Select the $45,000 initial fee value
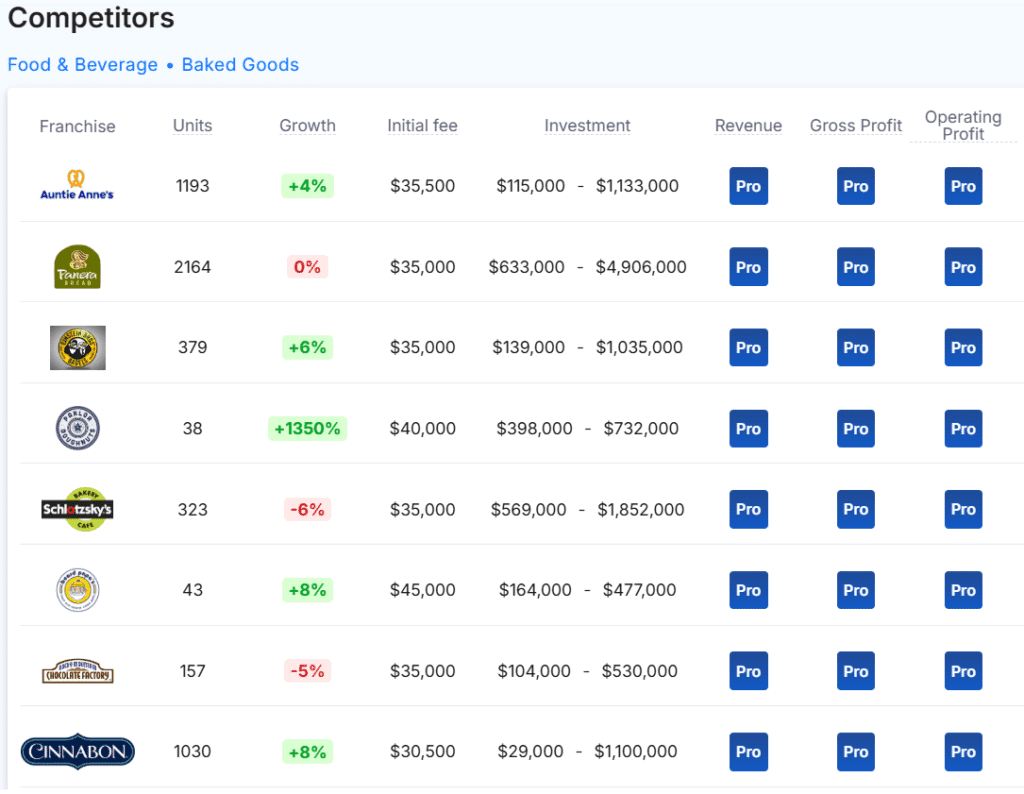Image resolution: width=1024 pixels, height=794 pixels. click(x=423, y=590)
